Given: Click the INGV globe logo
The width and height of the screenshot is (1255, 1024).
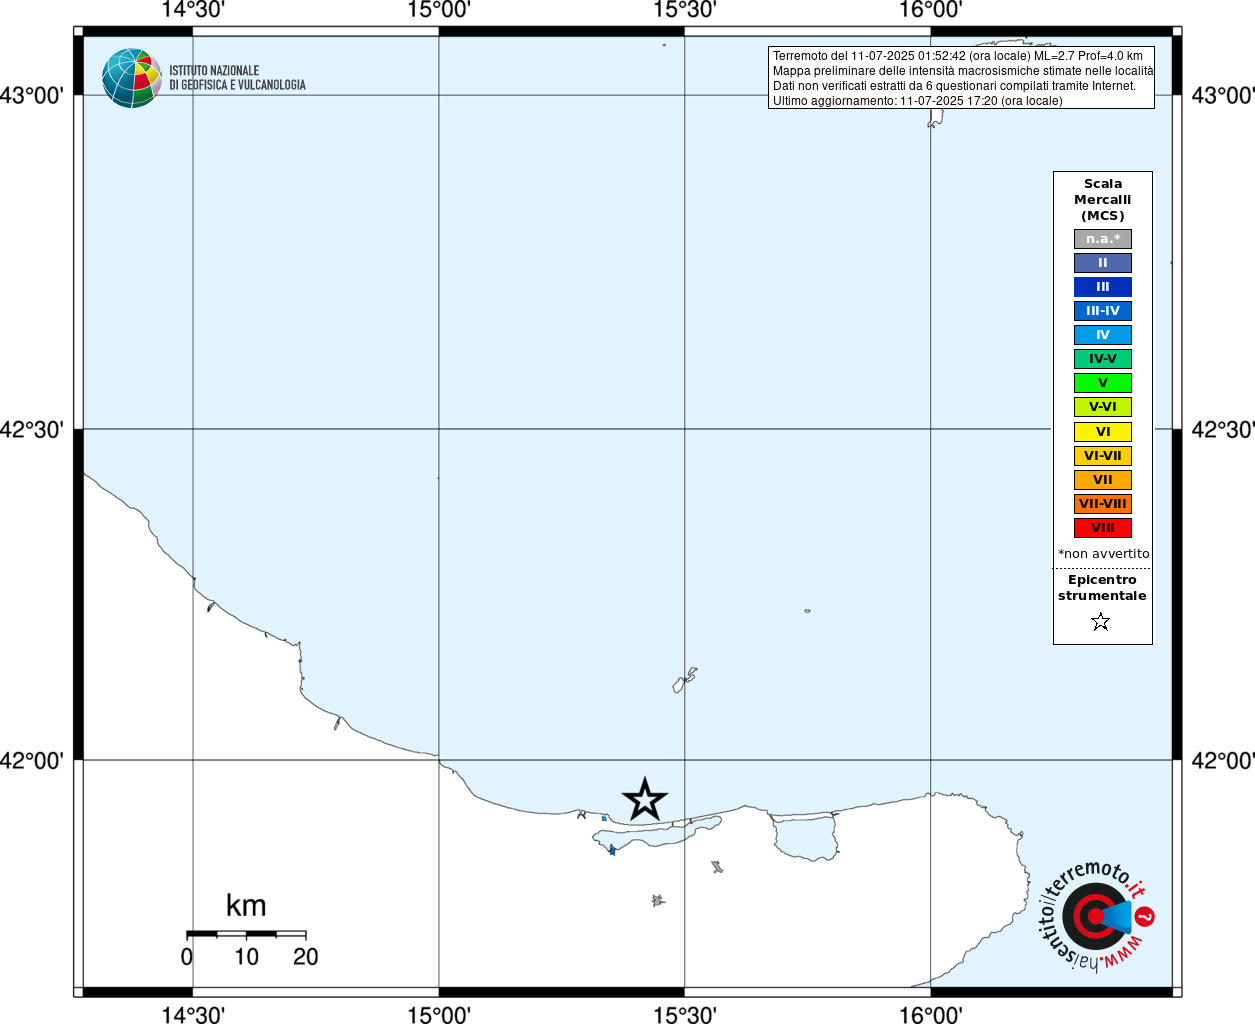Looking at the screenshot, I should point(131,78).
